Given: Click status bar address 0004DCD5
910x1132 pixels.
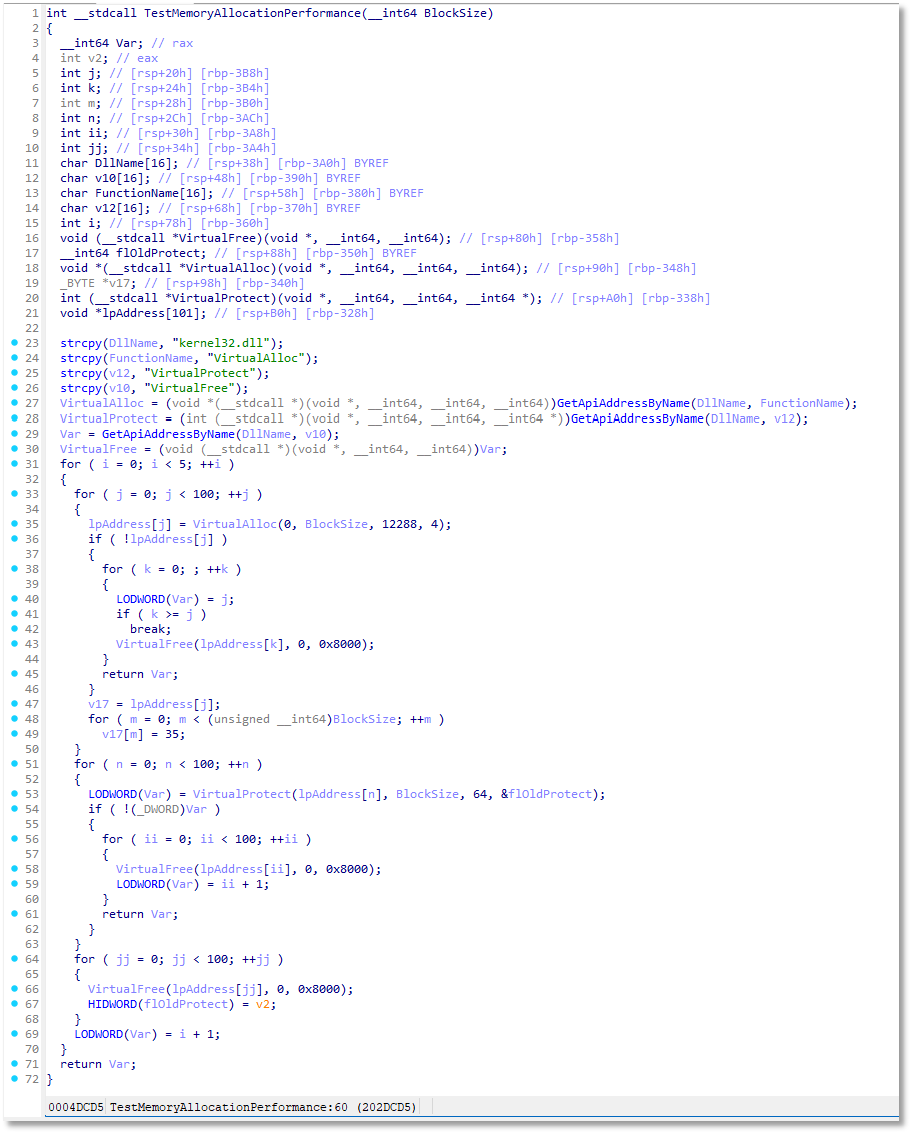Looking at the screenshot, I should click(75, 1106).
